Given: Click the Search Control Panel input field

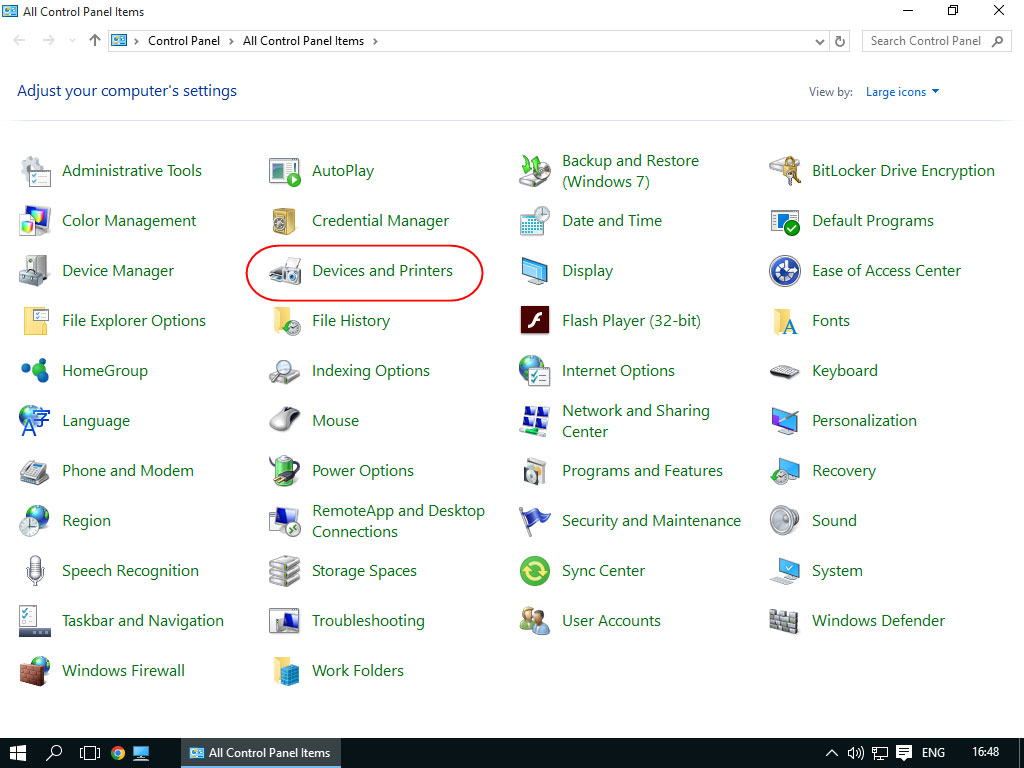Looking at the screenshot, I should 925,41.
